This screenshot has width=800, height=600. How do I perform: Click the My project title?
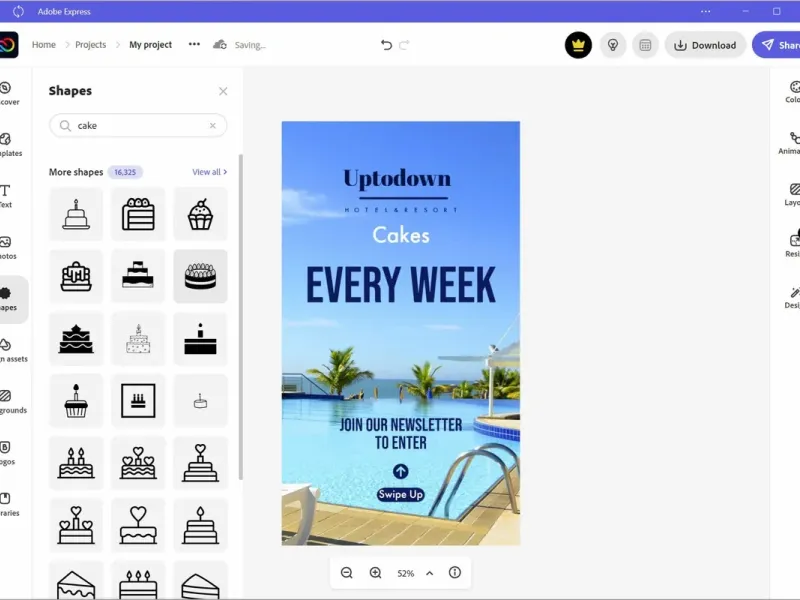[x=151, y=45]
